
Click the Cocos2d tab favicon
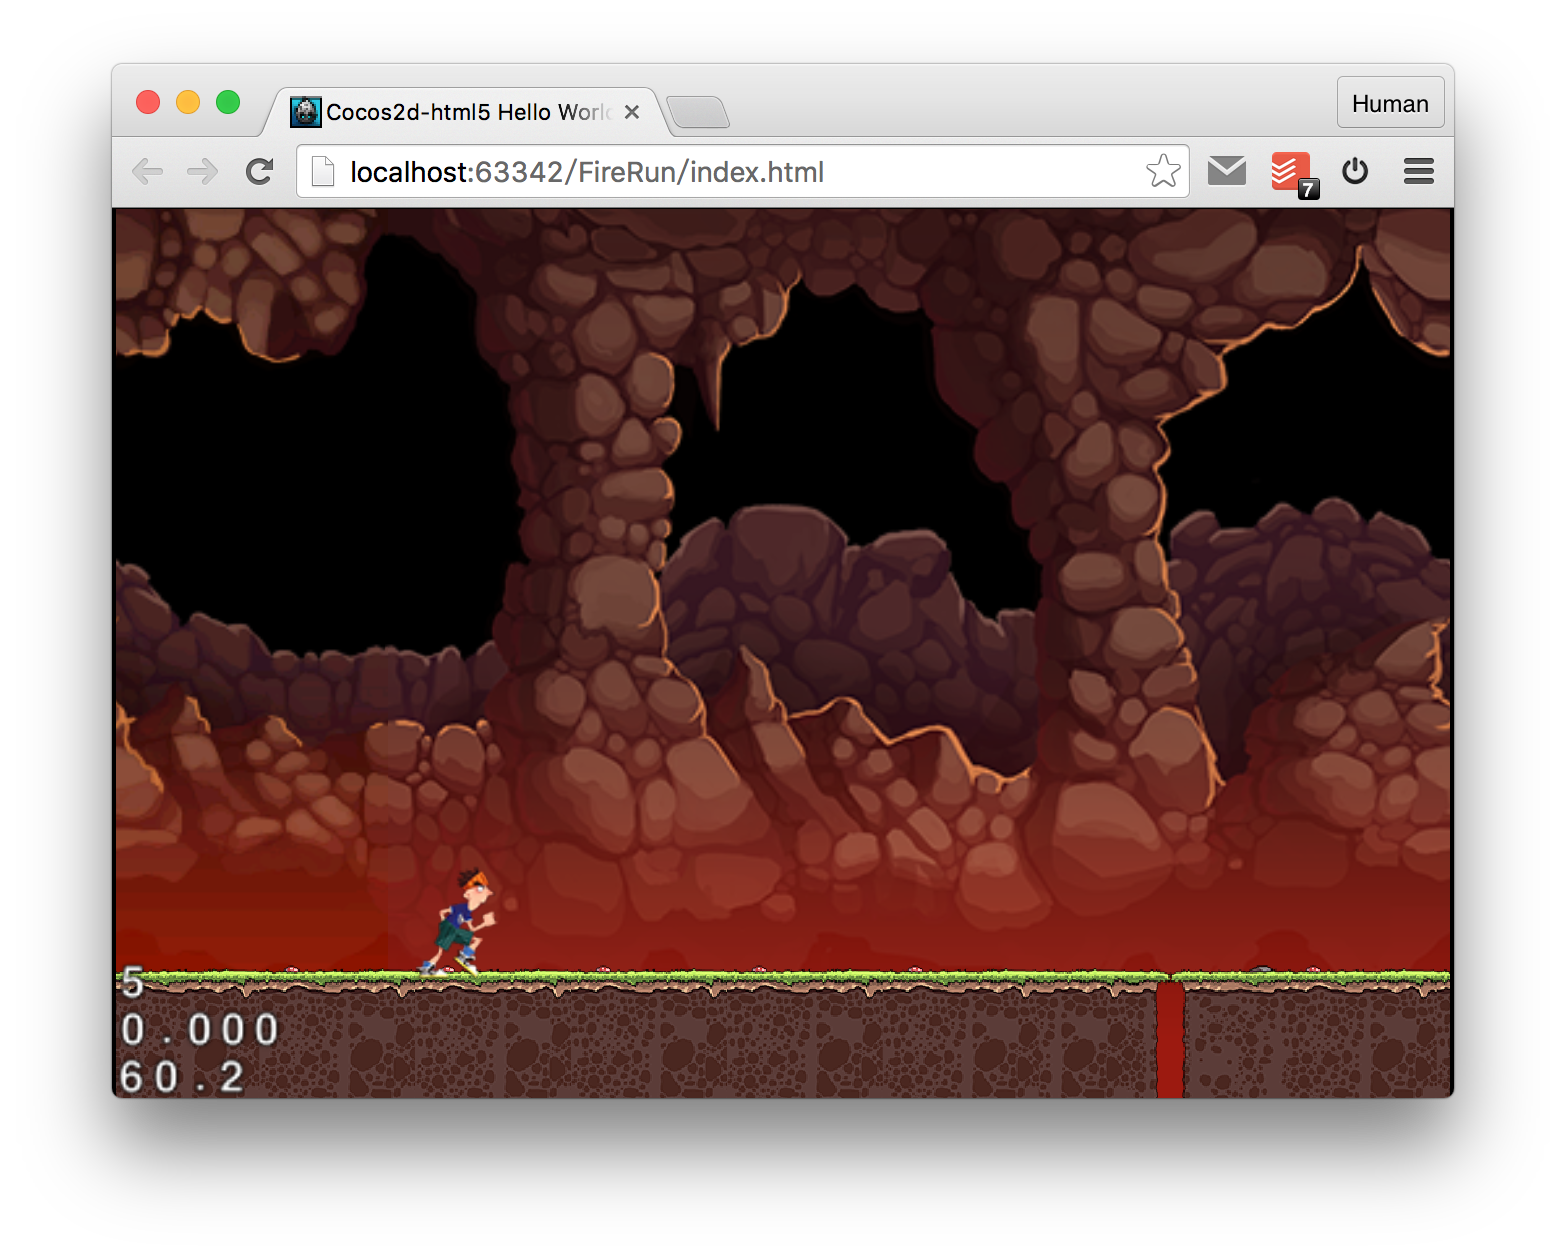click(306, 112)
